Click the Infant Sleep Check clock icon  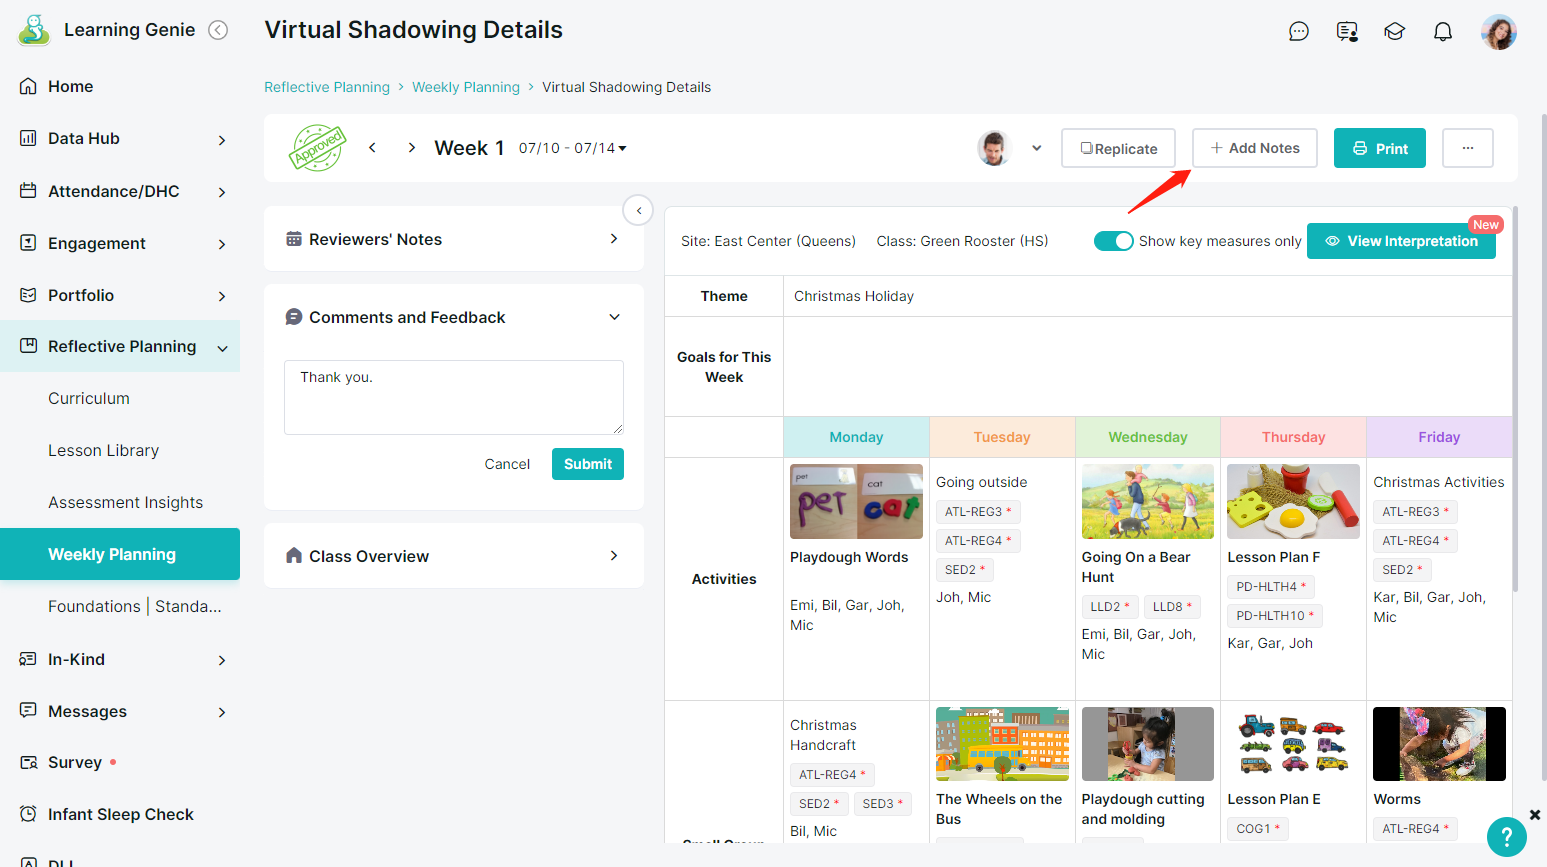tap(29, 814)
